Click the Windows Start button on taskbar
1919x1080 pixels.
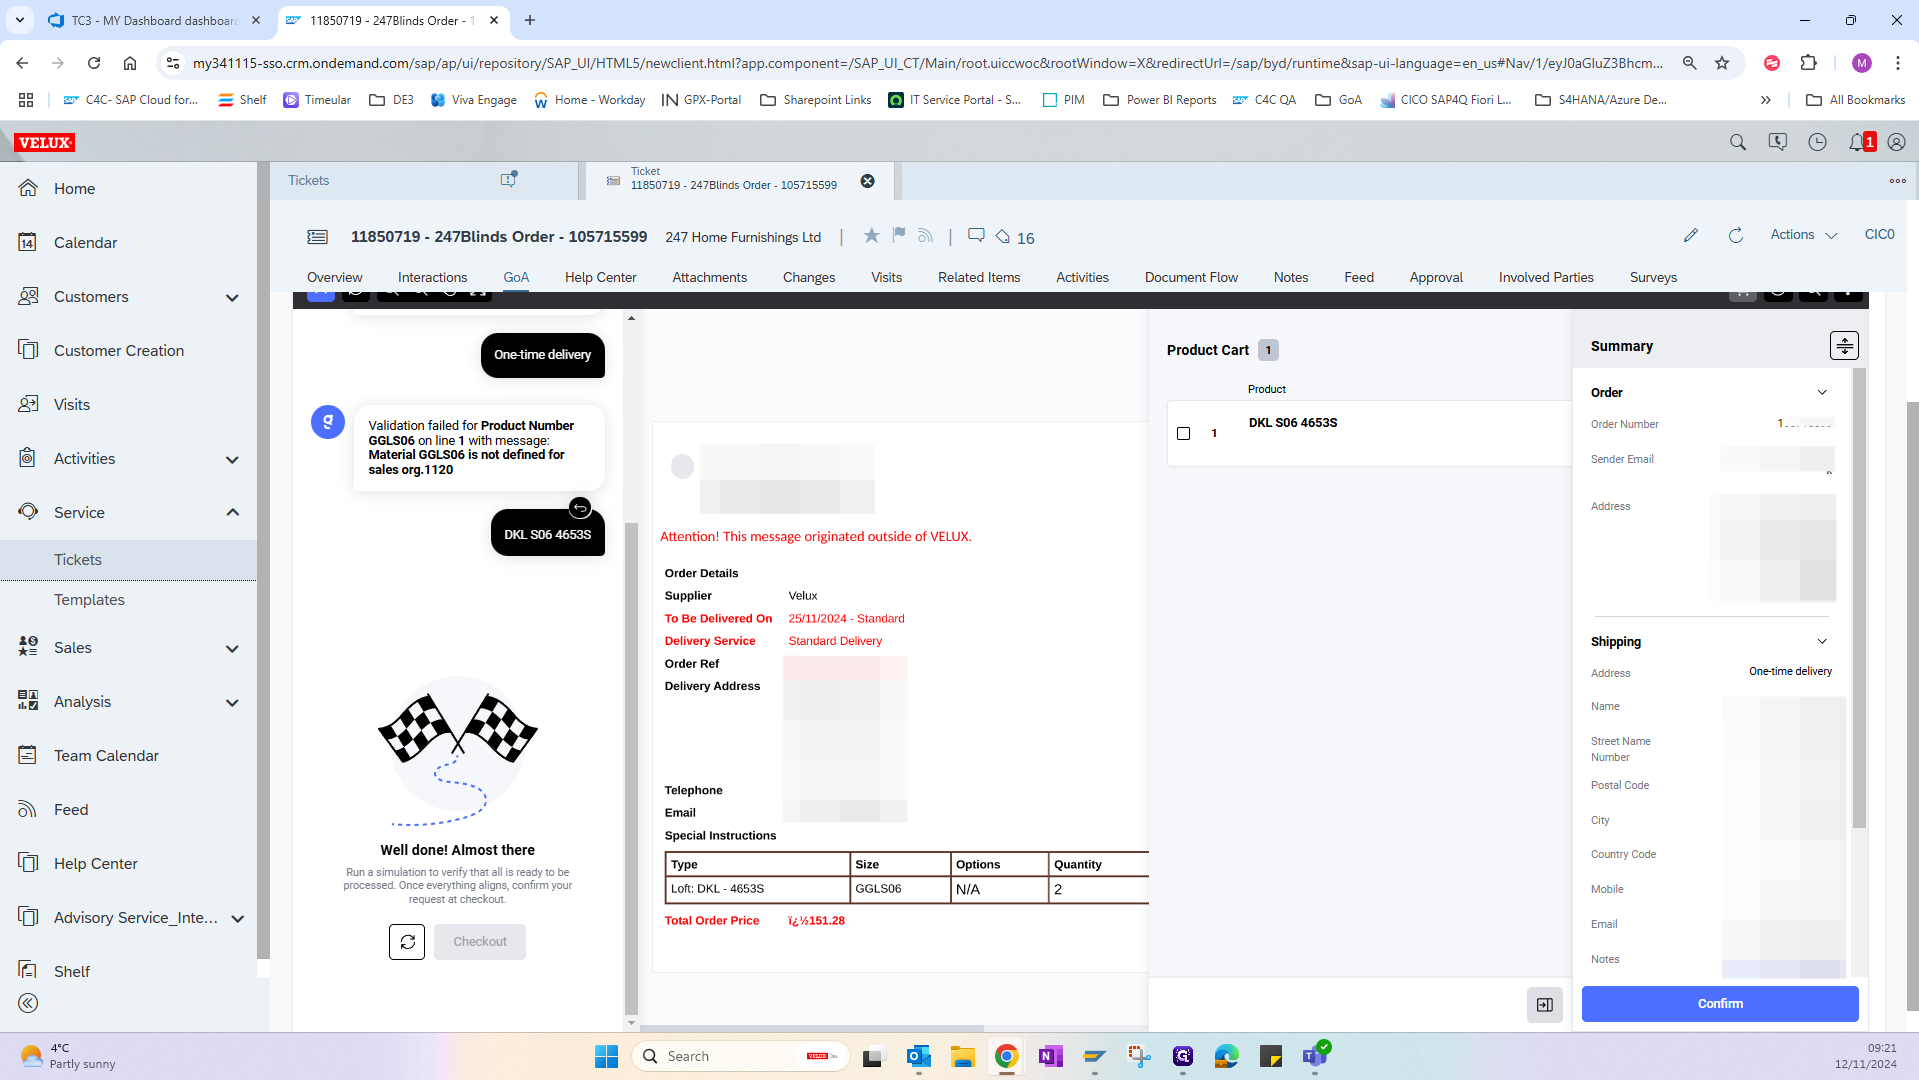coord(606,1056)
